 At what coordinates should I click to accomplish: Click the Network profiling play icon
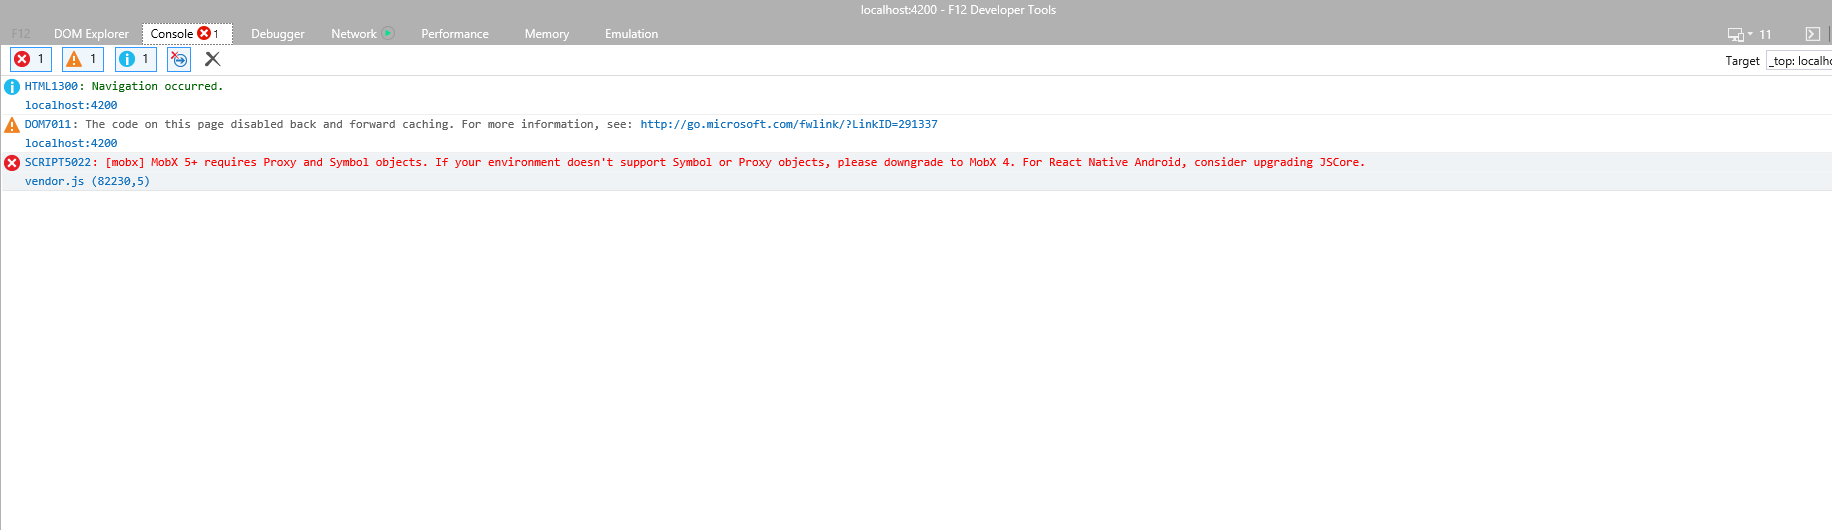(x=388, y=33)
